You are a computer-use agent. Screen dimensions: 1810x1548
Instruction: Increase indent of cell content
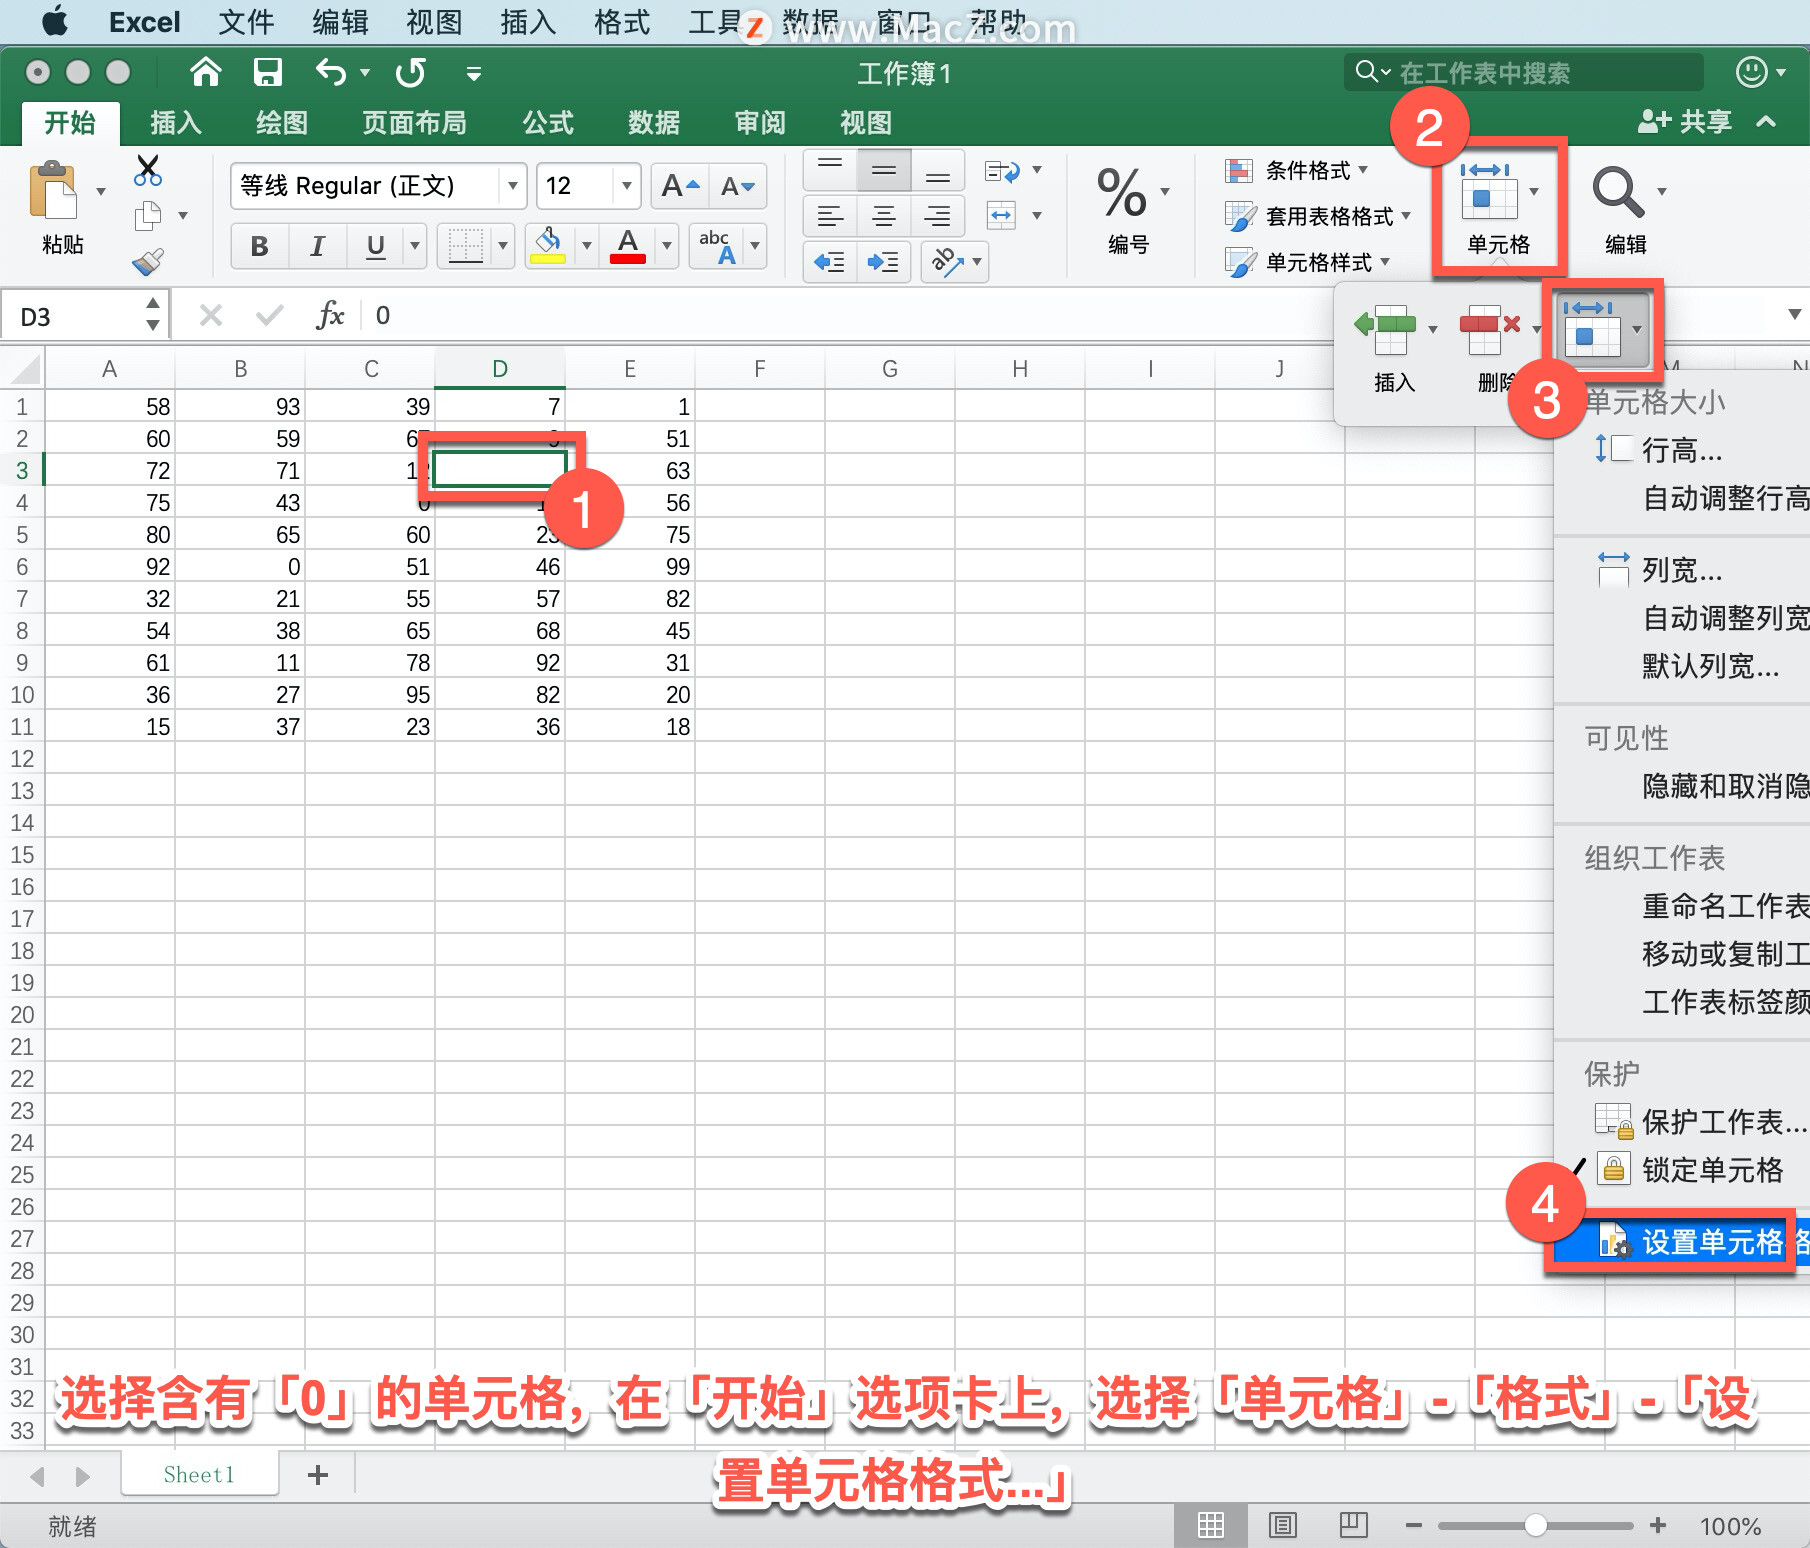884,262
